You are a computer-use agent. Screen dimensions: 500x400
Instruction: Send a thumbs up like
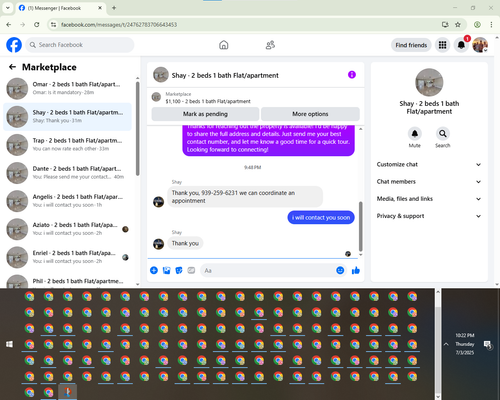point(356,270)
